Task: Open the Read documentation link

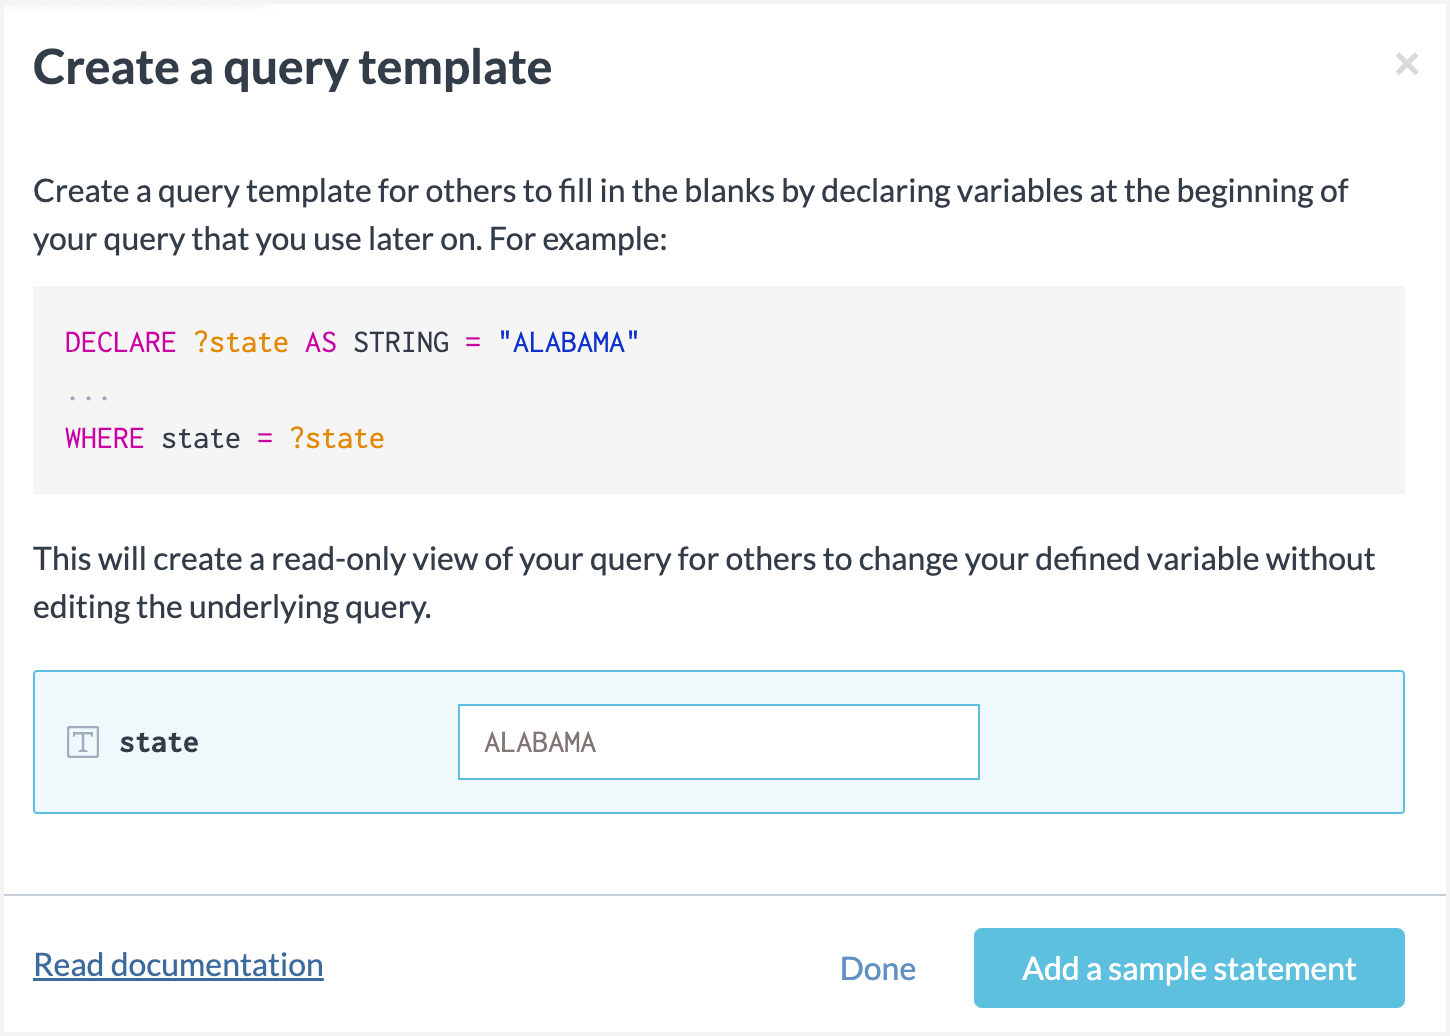Action: click(x=178, y=965)
